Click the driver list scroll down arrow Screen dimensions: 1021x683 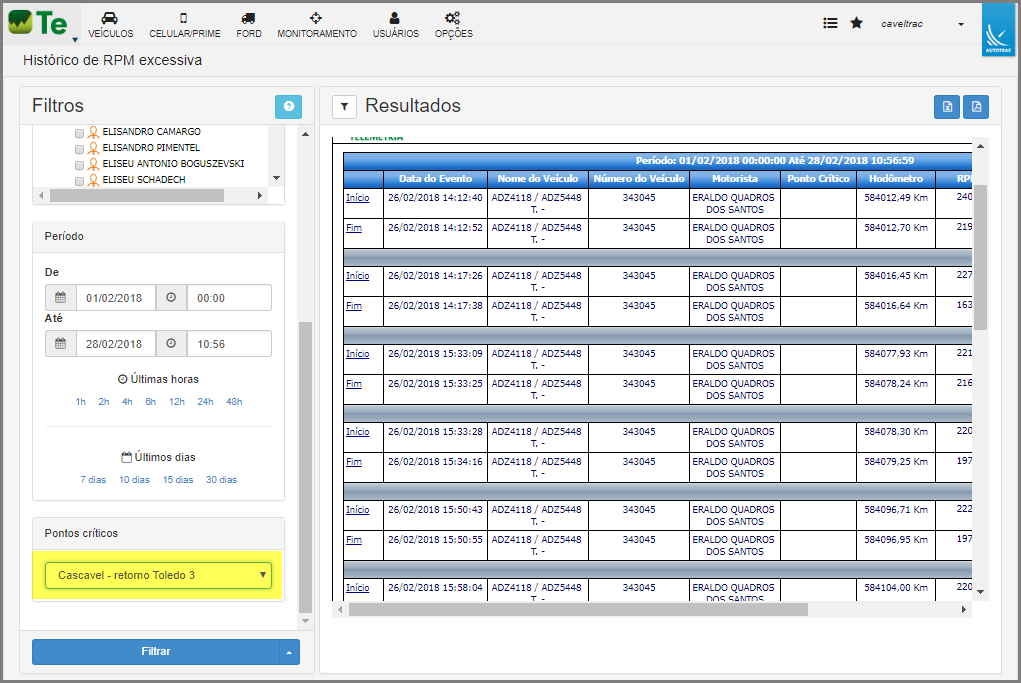click(x=277, y=178)
